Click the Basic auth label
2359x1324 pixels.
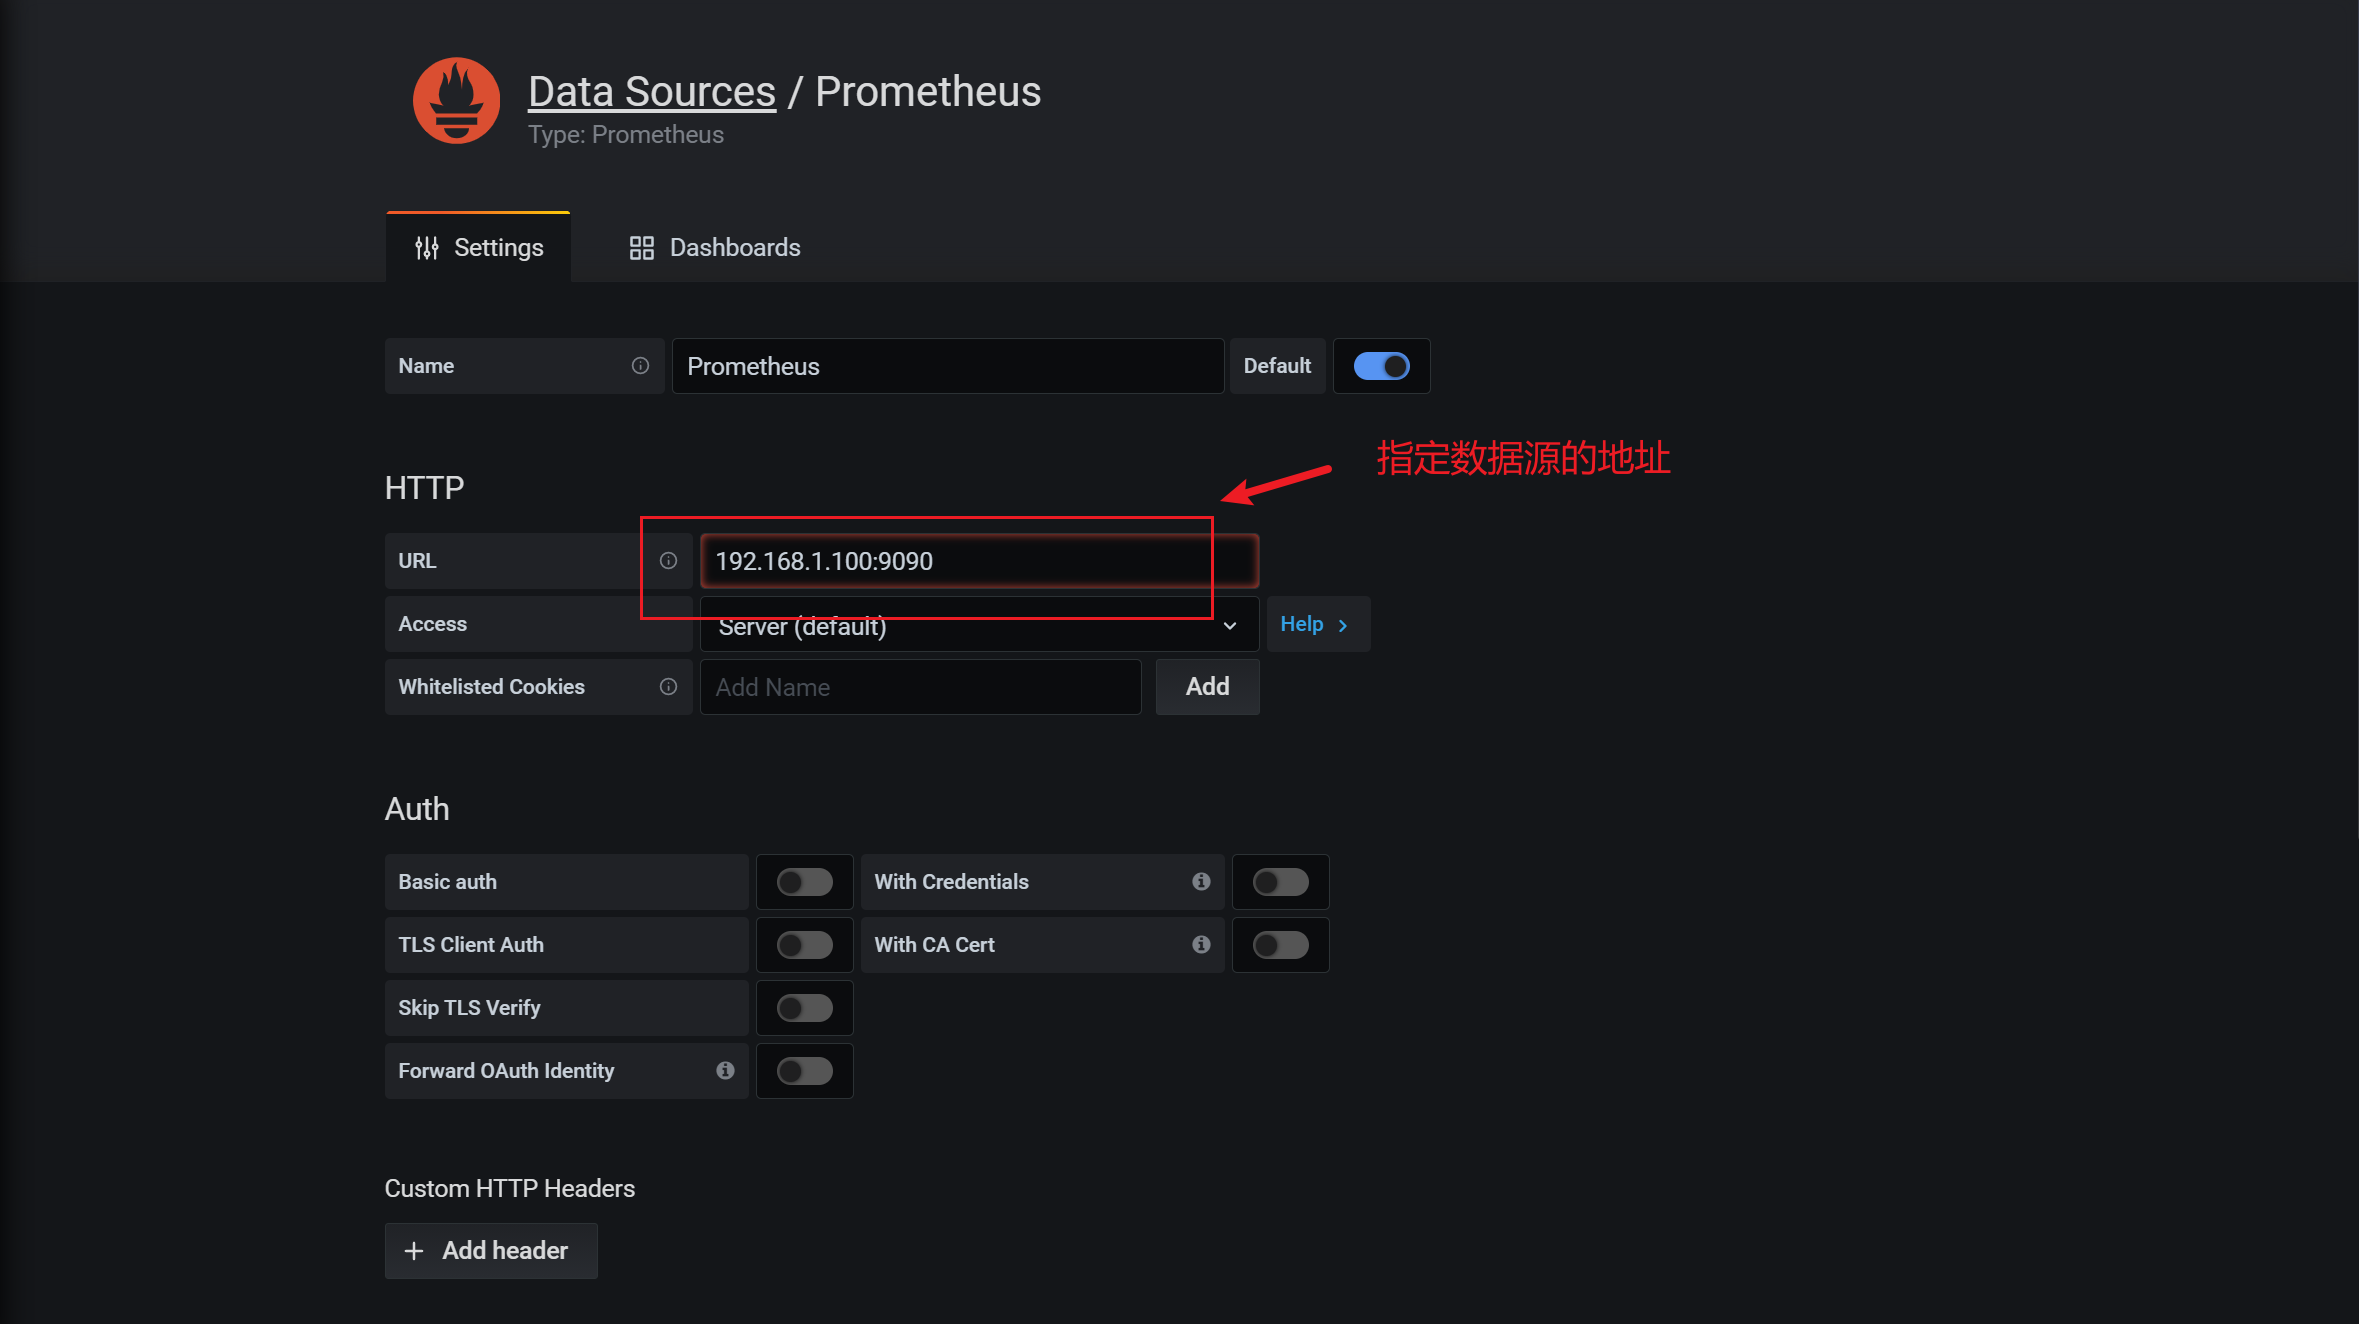point(447,882)
